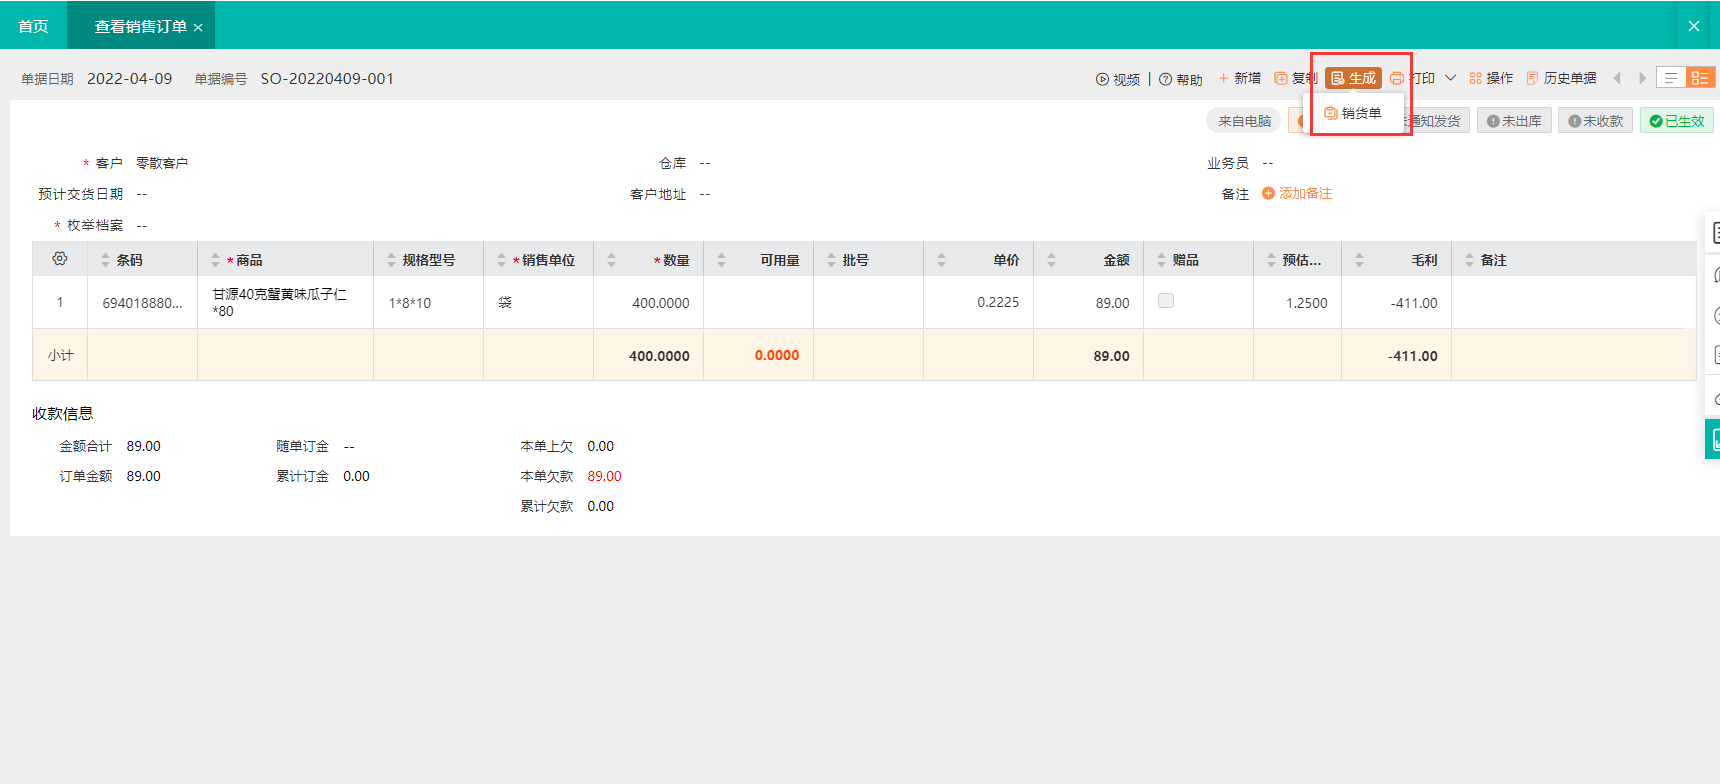
Task: Click the 未收款 status button
Action: pos(1595,121)
